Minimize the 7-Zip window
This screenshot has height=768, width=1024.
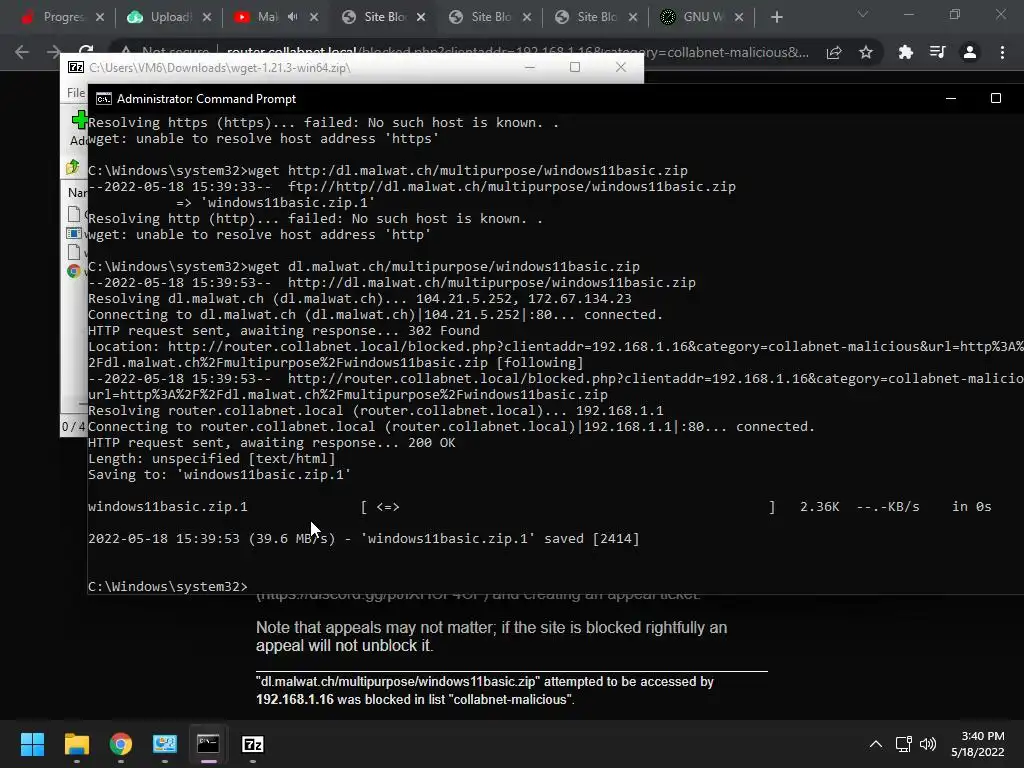(x=530, y=67)
